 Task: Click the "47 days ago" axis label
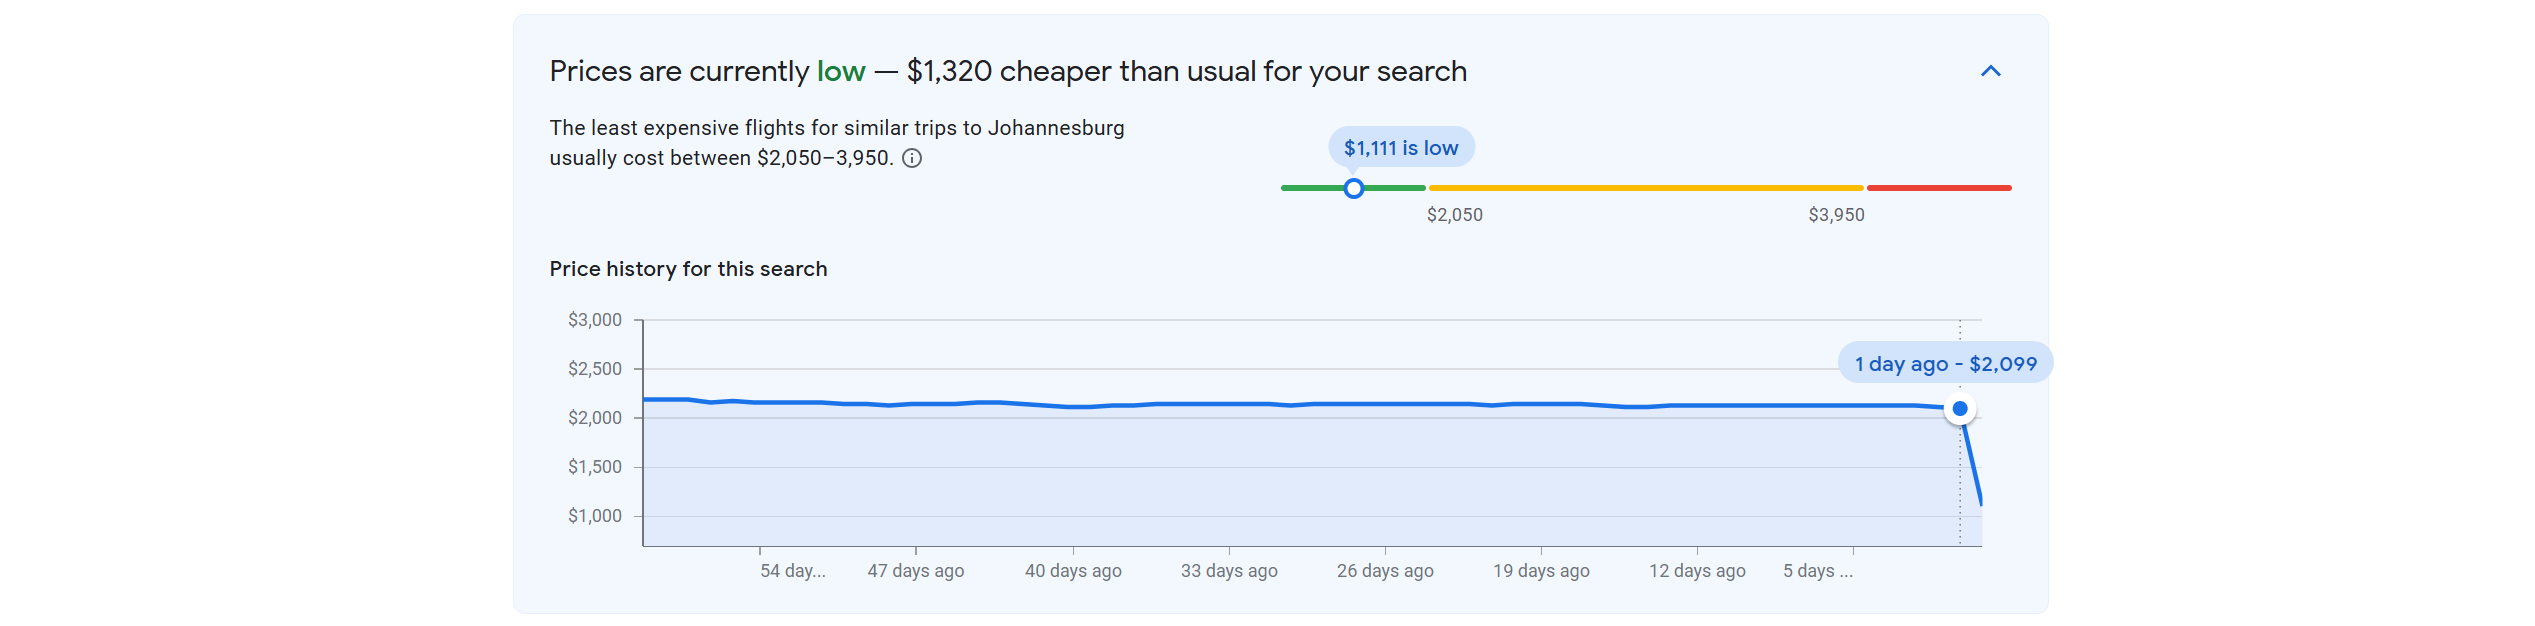pos(915,571)
